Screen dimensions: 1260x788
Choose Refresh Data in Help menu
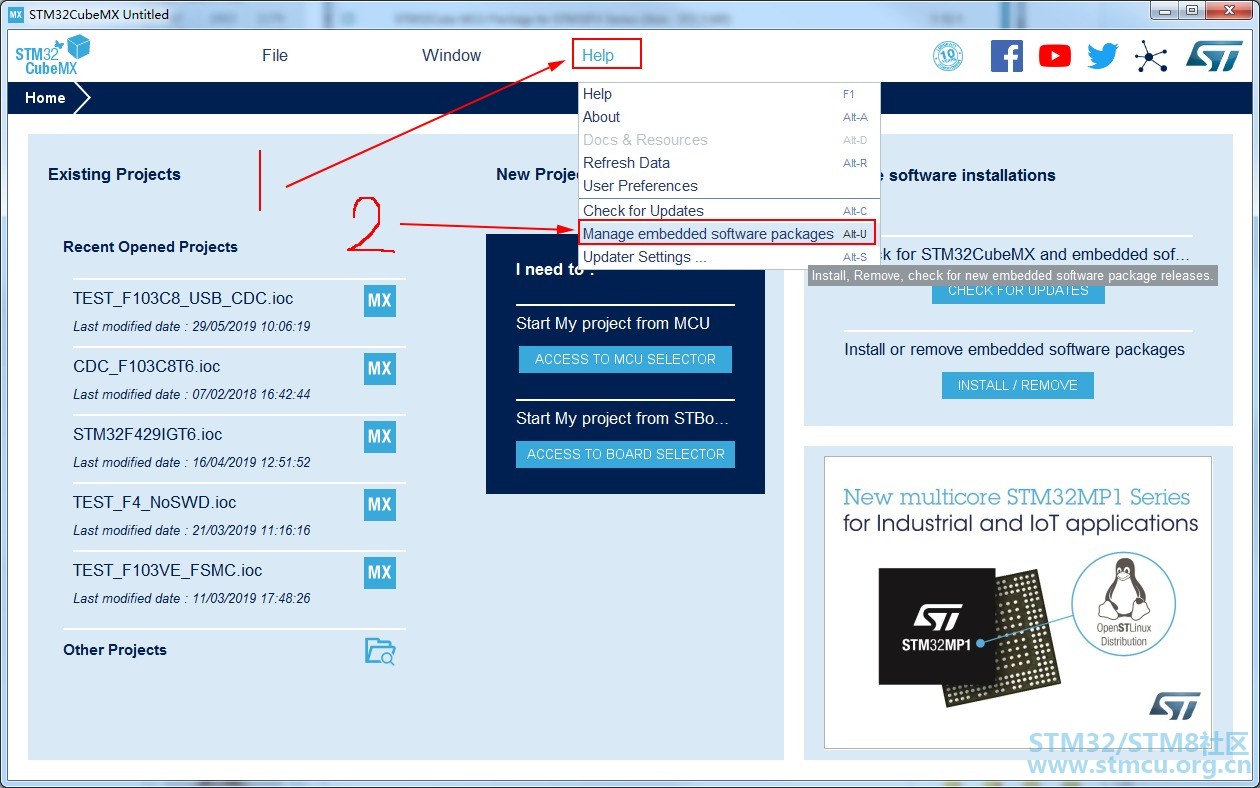coord(729,163)
